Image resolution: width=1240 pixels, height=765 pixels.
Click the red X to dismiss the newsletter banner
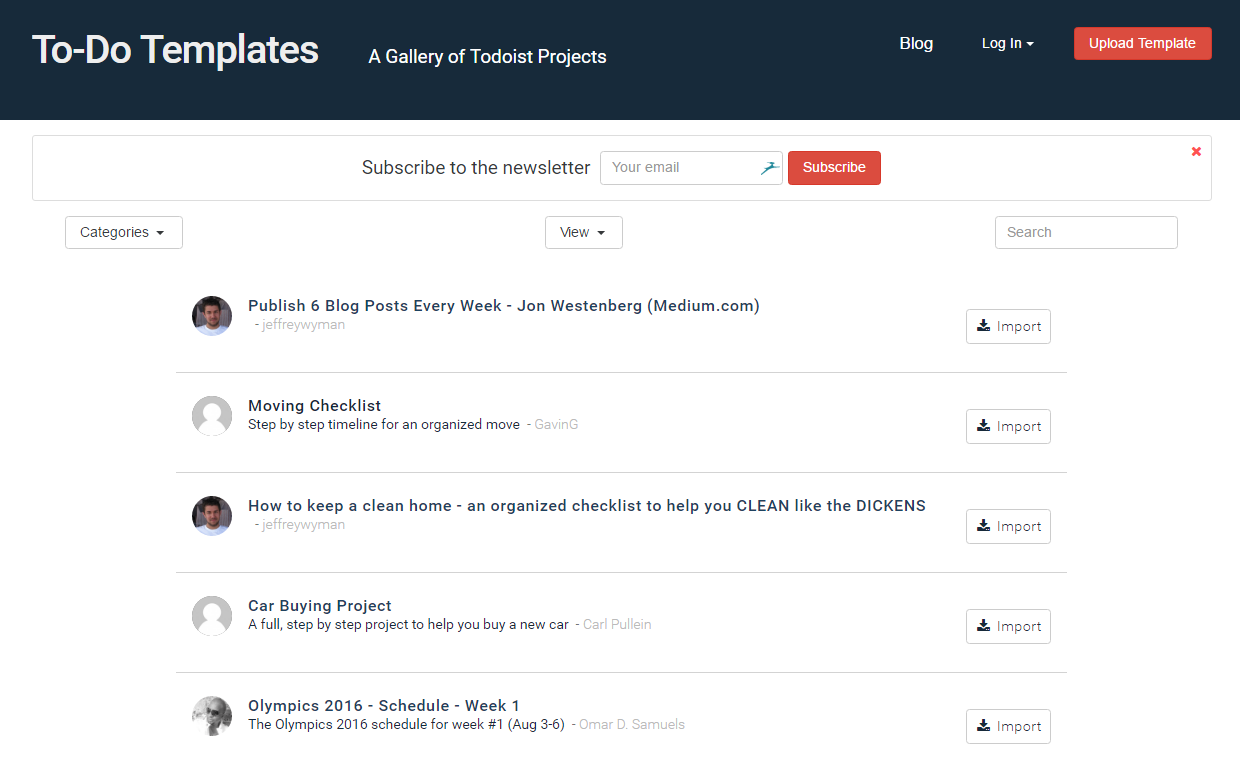coord(1196,151)
